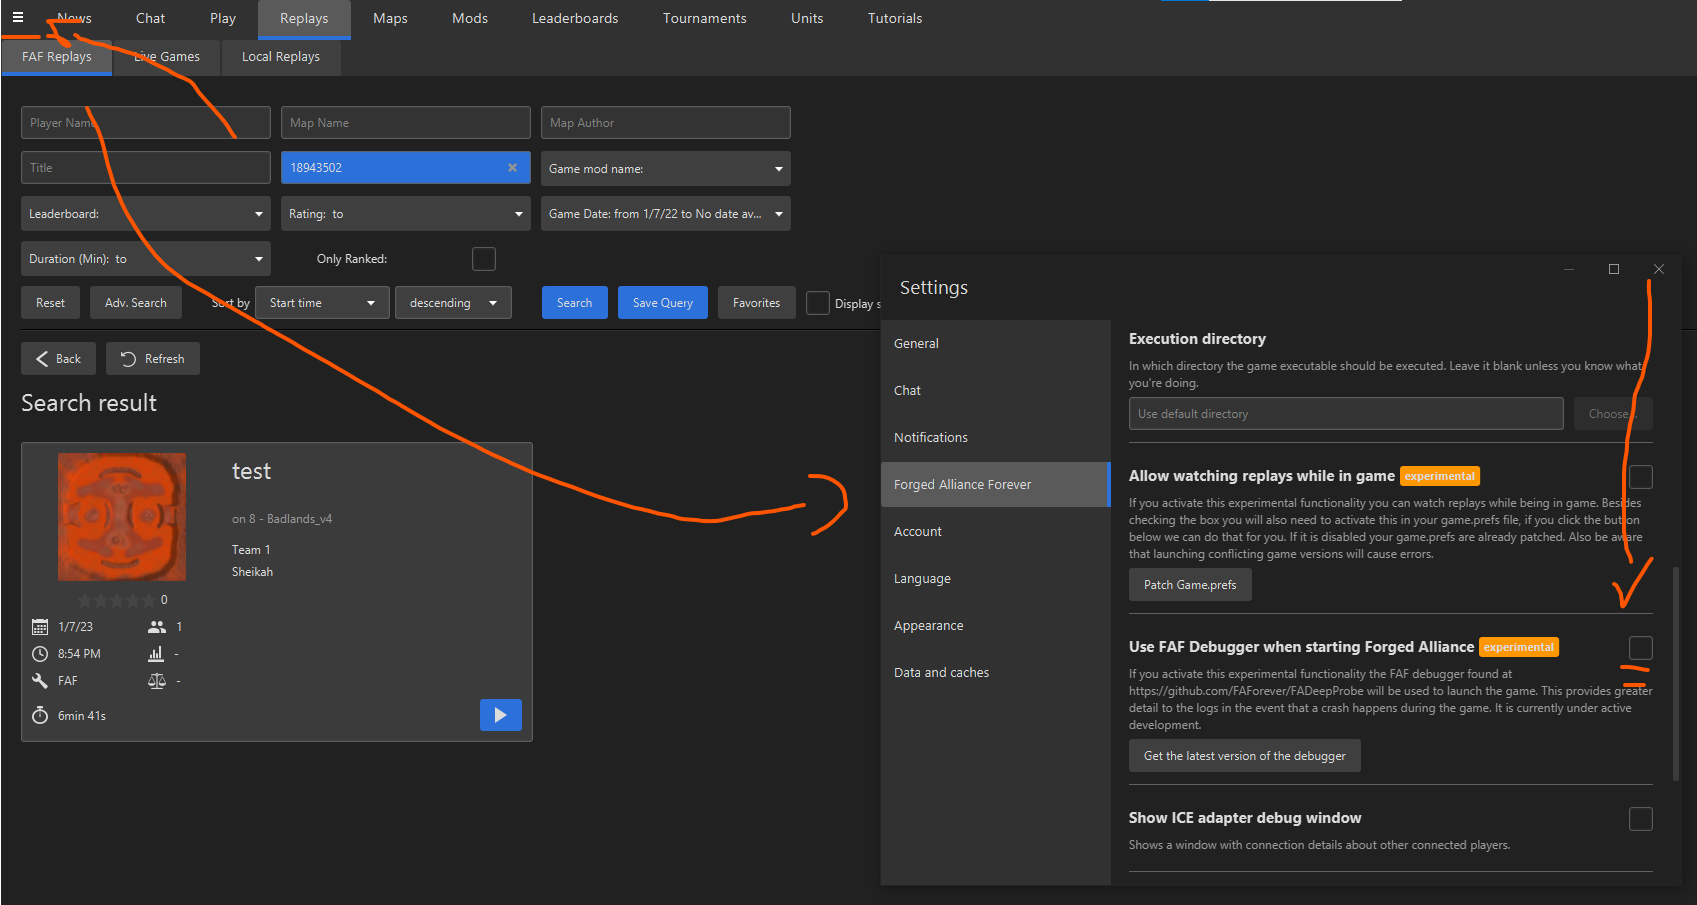The image size is (1697, 905).
Task: Click the Use default directory field
Action: click(1346, 414)
